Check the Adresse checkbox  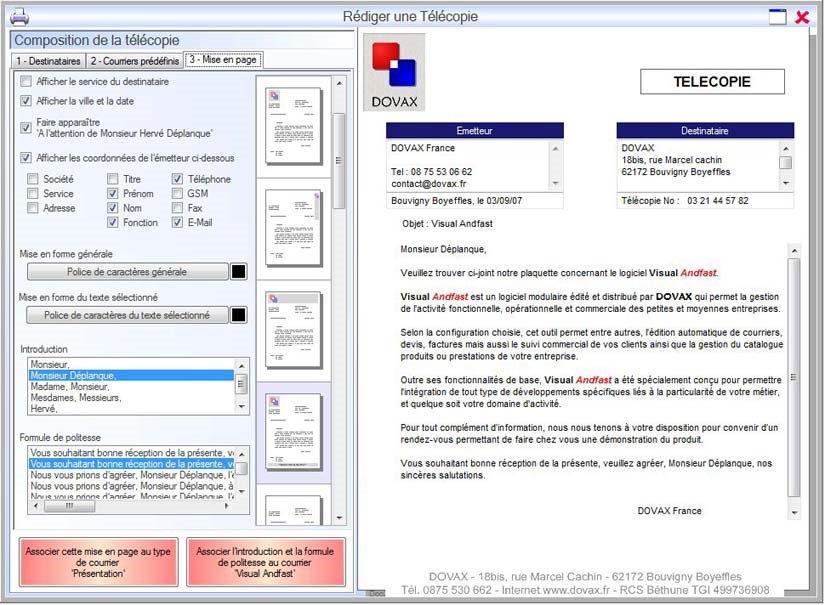[33, 208]
